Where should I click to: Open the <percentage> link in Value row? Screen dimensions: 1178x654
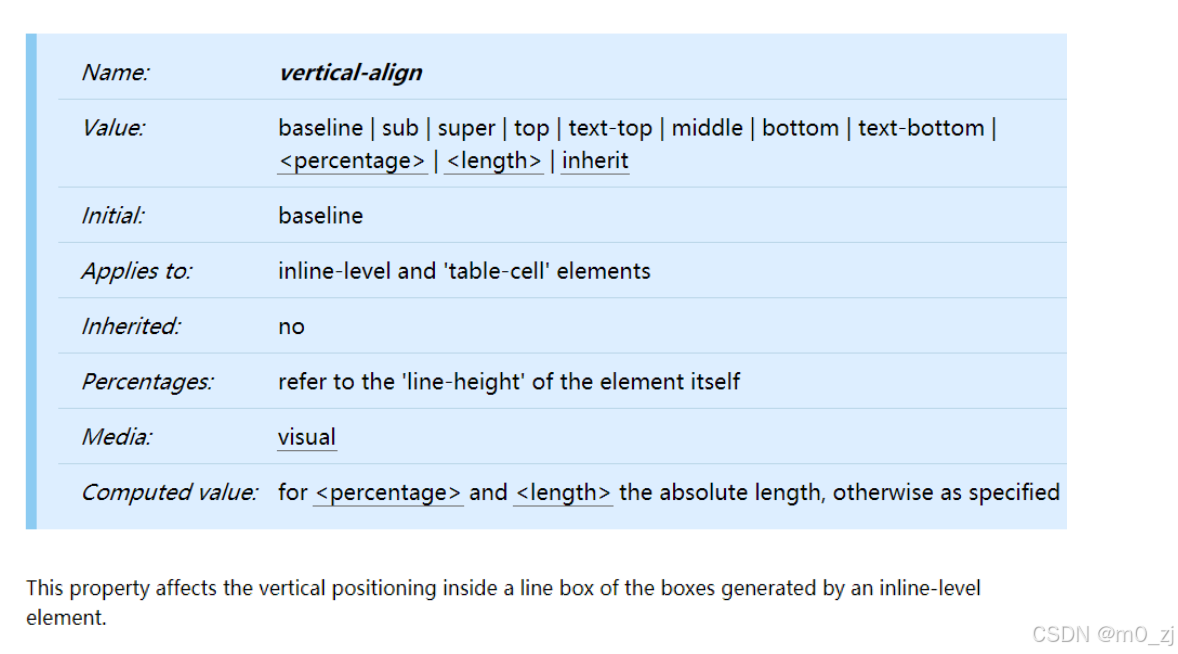tap(352, 161)
